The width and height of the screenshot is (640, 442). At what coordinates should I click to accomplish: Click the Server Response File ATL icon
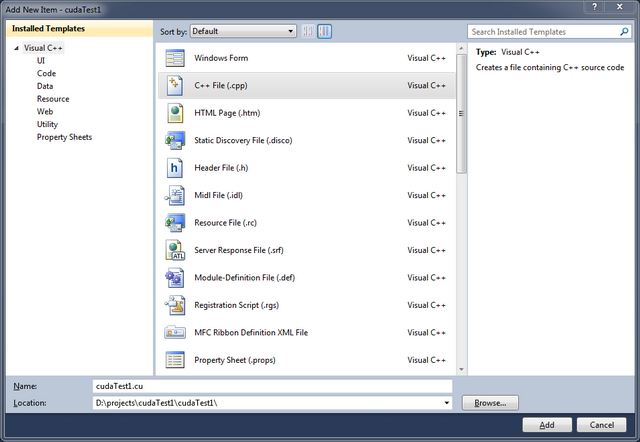pos(175,250)
